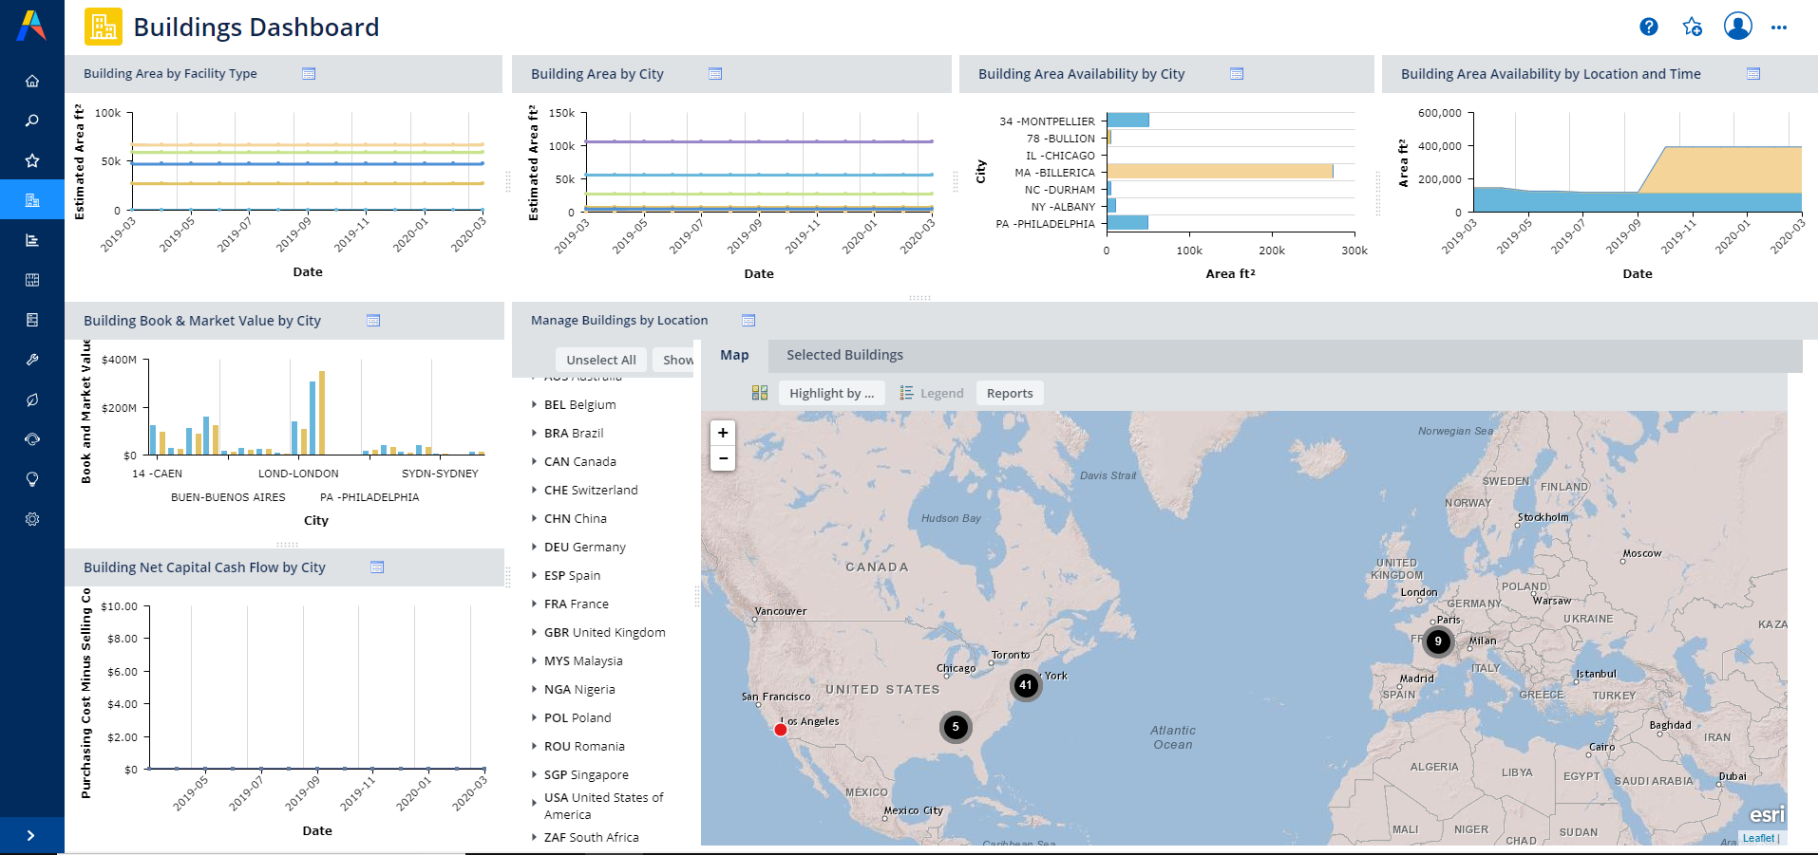
Task: Switch to the Selected Buildings tab
Action: coord(844,355)
